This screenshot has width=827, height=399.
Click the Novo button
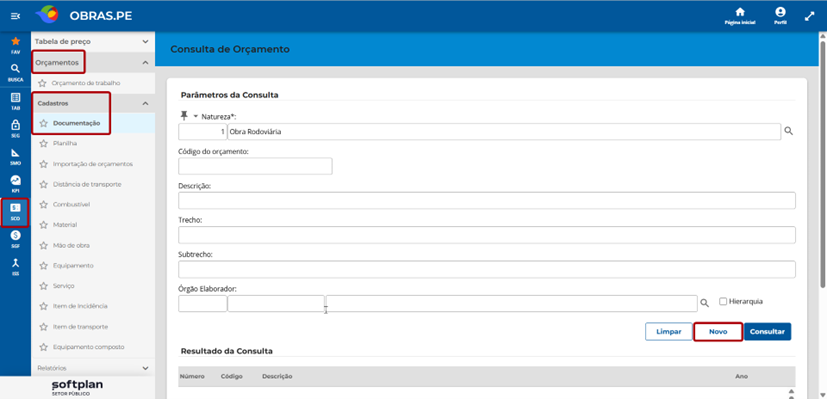click(x=718, y=332)
